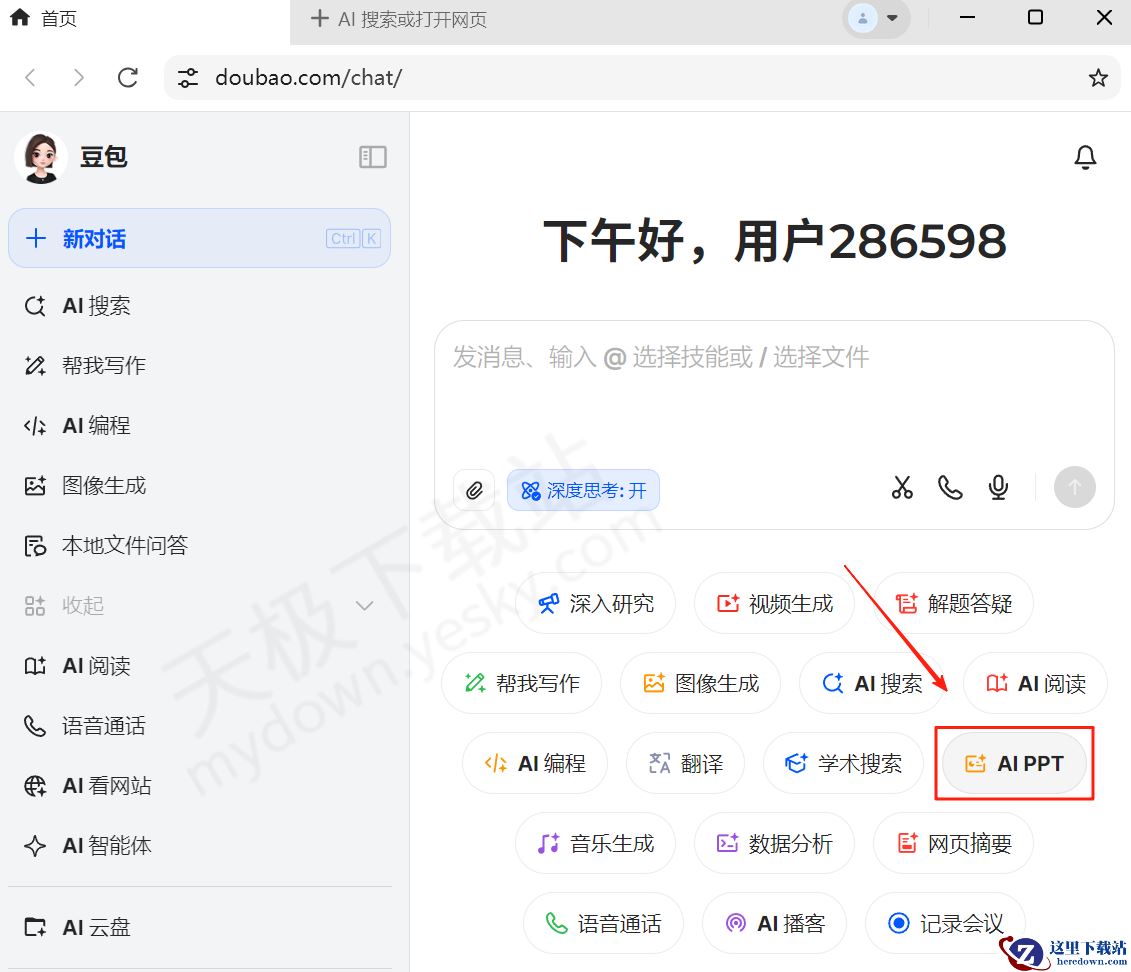Select the 数据分析 skill chip

775,843
